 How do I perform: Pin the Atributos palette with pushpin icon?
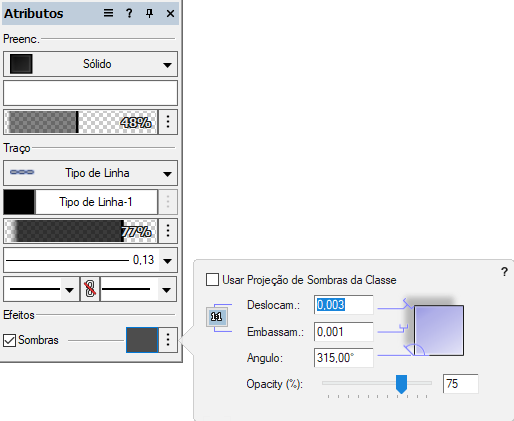(x=149, y=13)
